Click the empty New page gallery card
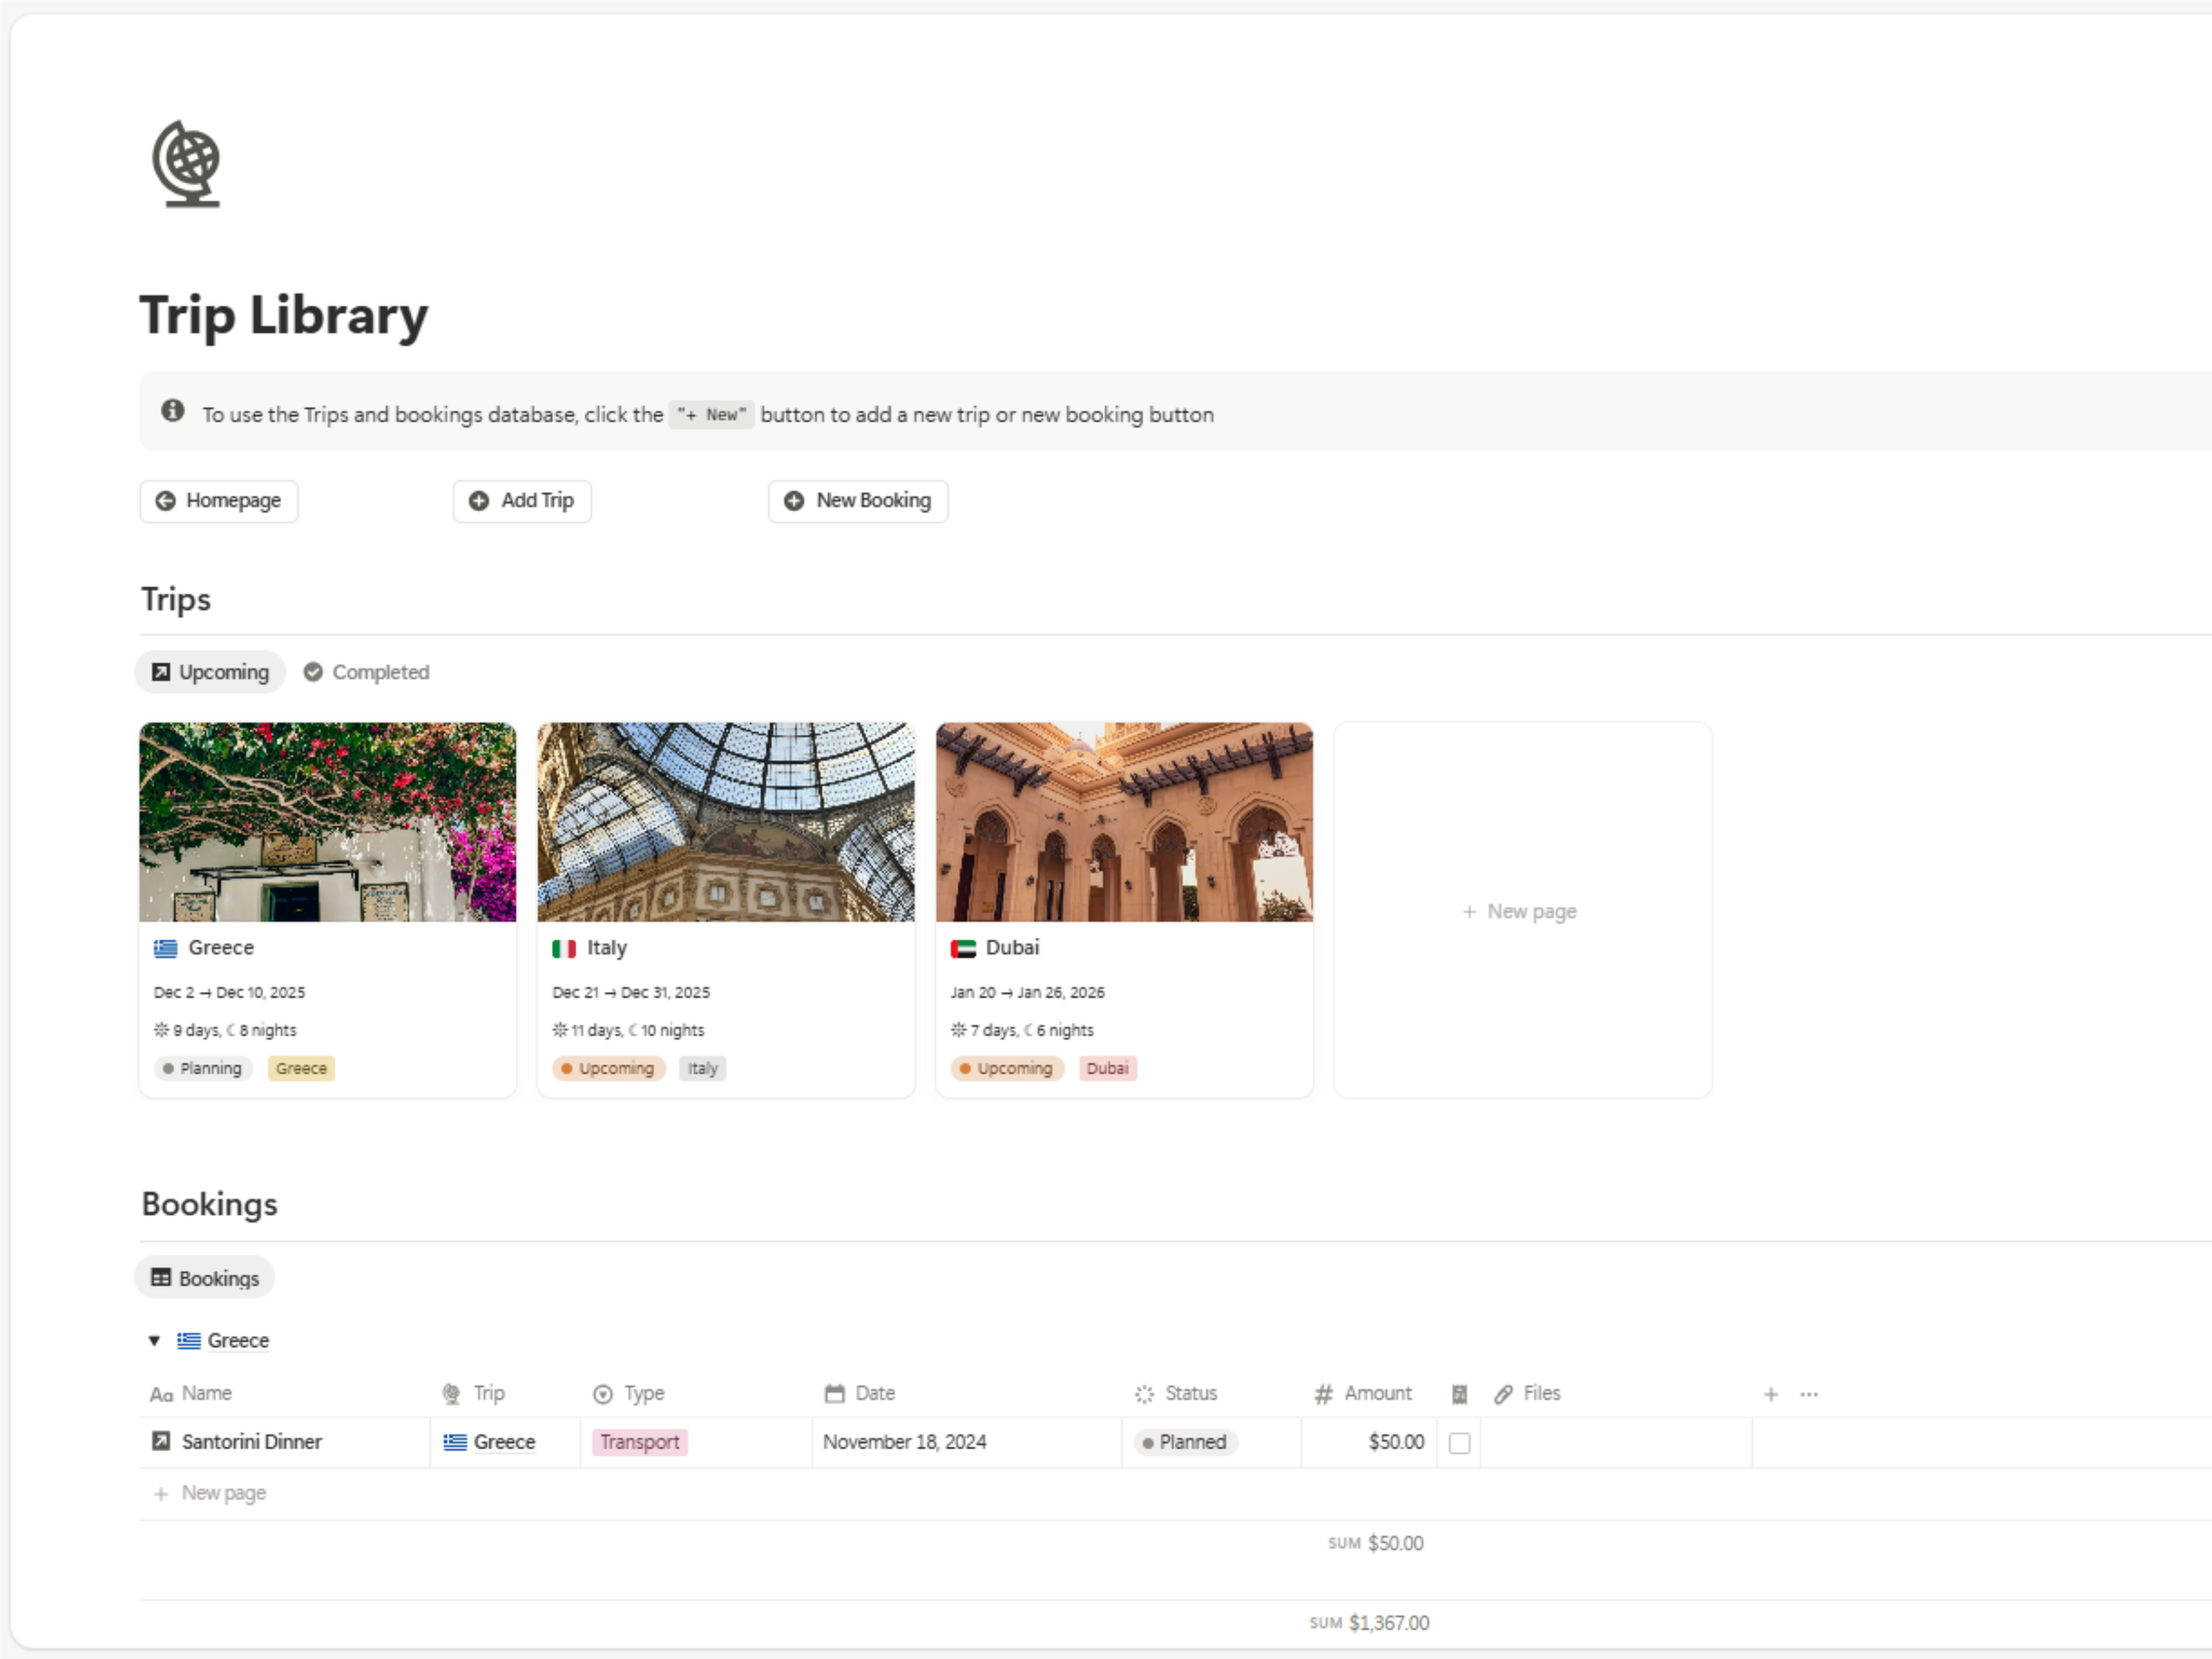 click(x=1522, y=911)
